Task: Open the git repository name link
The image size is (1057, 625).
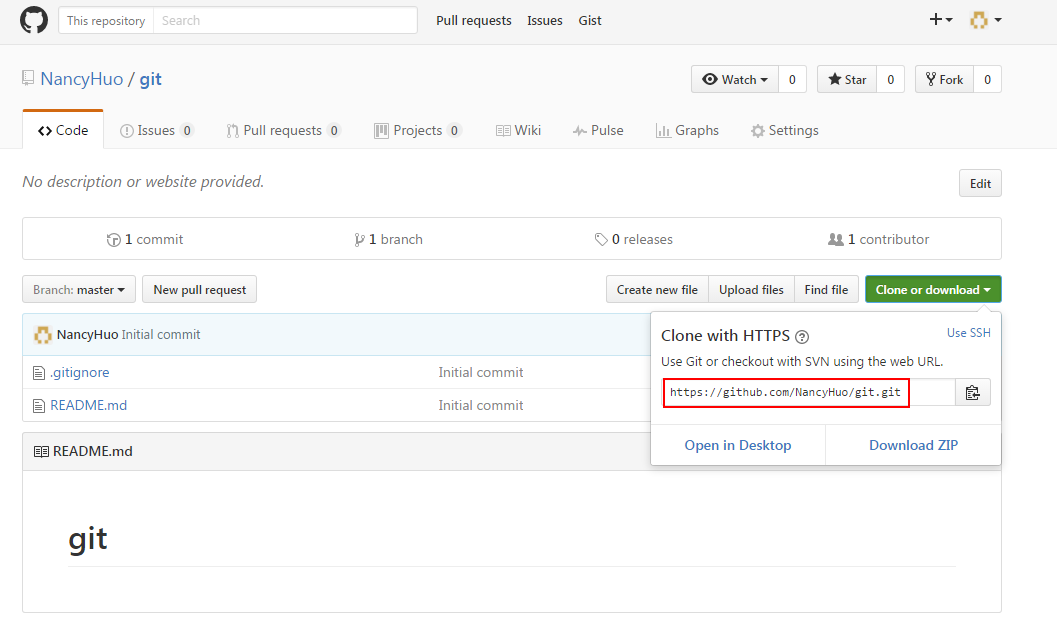Action: (150, 80)
